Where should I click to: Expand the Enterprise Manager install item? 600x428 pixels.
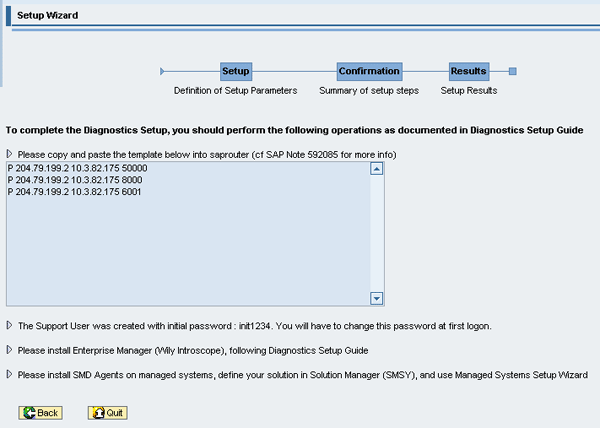[10, 350]
